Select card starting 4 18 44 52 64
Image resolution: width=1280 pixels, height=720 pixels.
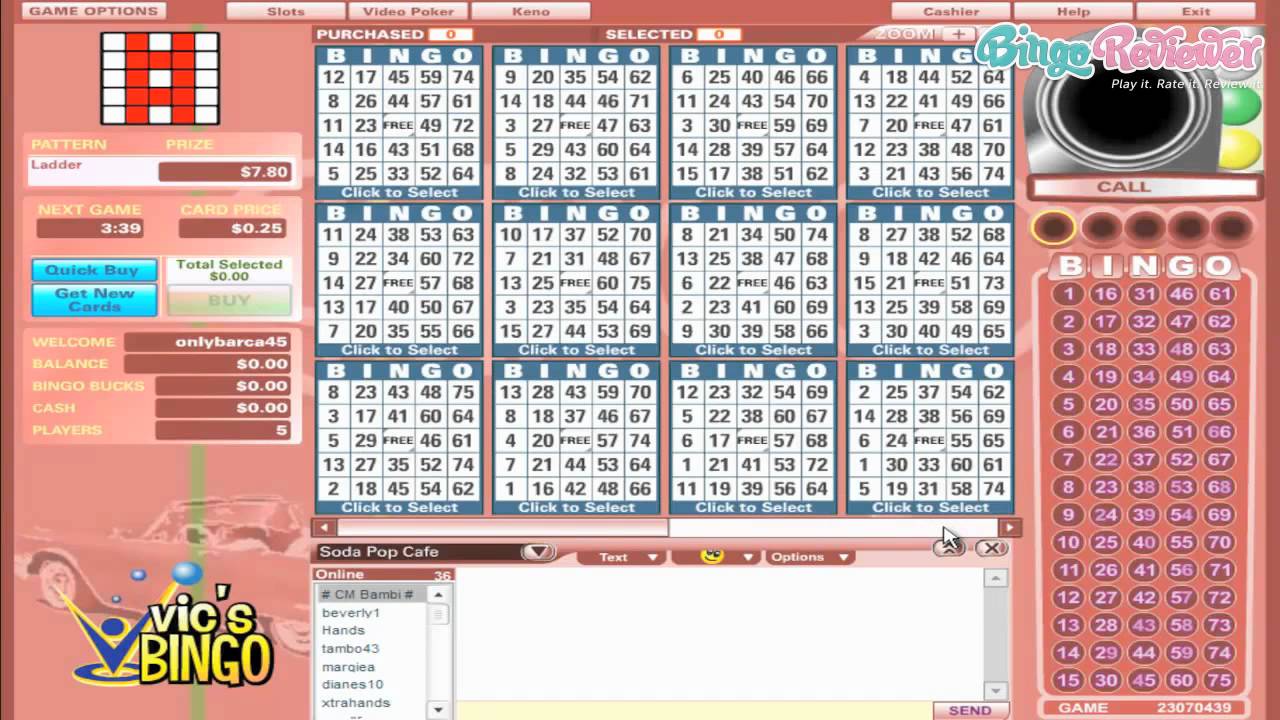pyautogui.click(x=930, y=122)
